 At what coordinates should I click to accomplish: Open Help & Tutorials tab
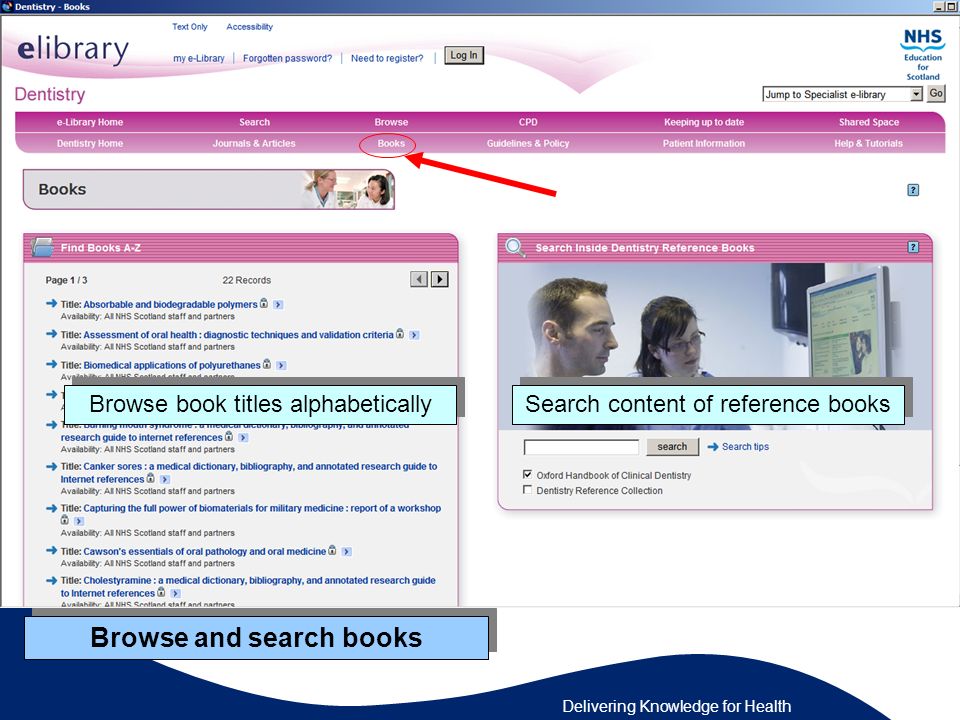click(x=868, y=143)
